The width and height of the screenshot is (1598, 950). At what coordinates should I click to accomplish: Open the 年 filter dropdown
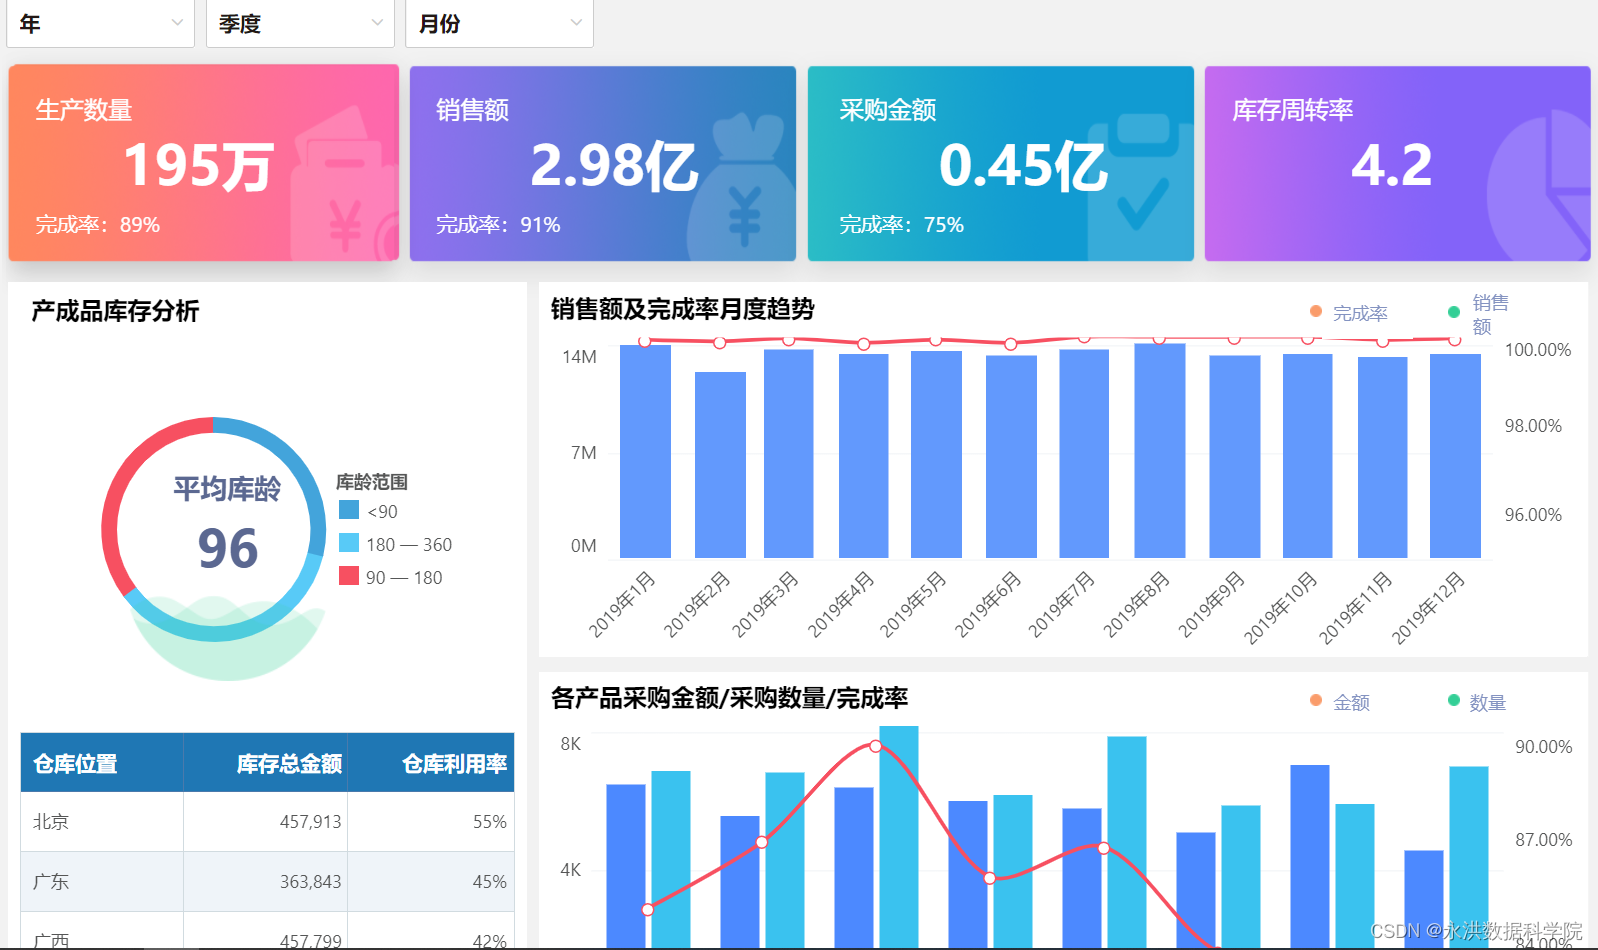[x=100, y=23]
